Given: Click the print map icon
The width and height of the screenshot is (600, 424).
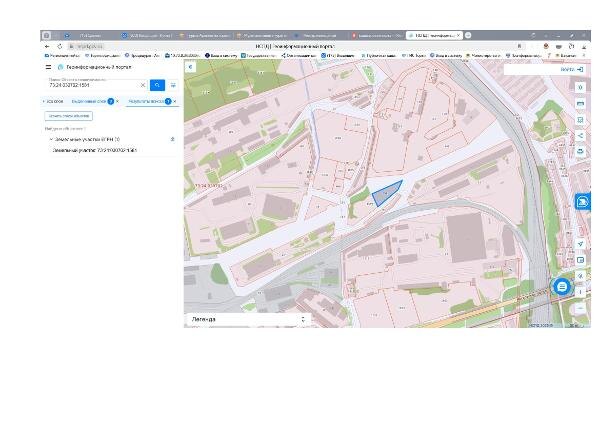Looking at the screenshot, I should click(580, 151).
